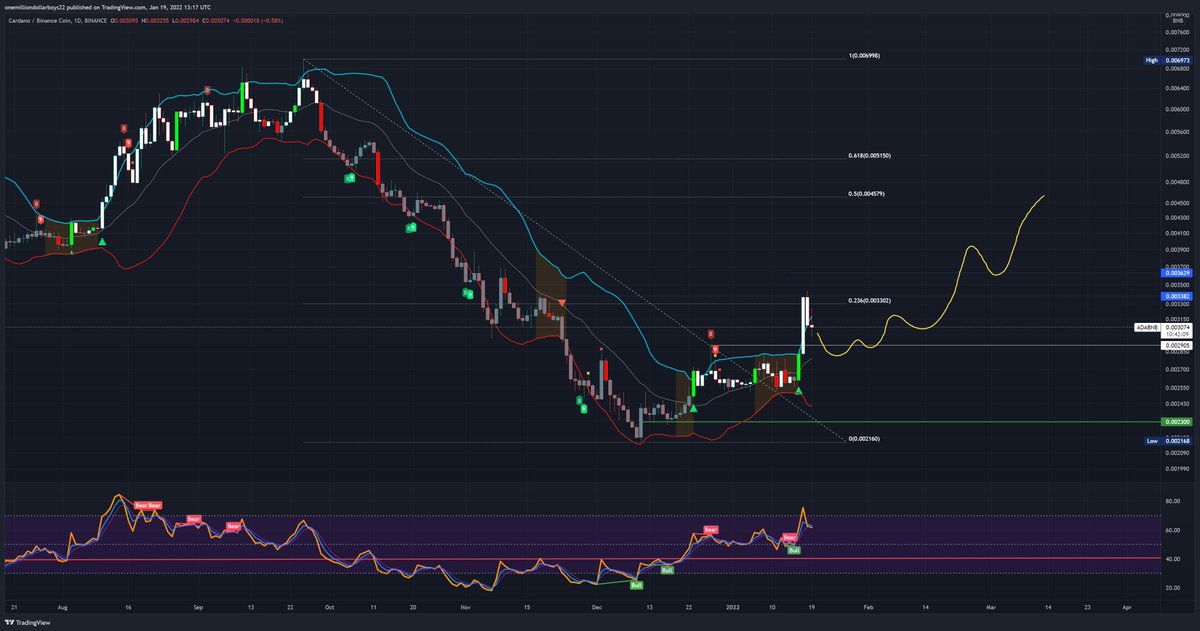The height and width of the screenshot is (631, 1200).
Task: Click the Feb label on the time axis
Action: click(x=866, y=607)
